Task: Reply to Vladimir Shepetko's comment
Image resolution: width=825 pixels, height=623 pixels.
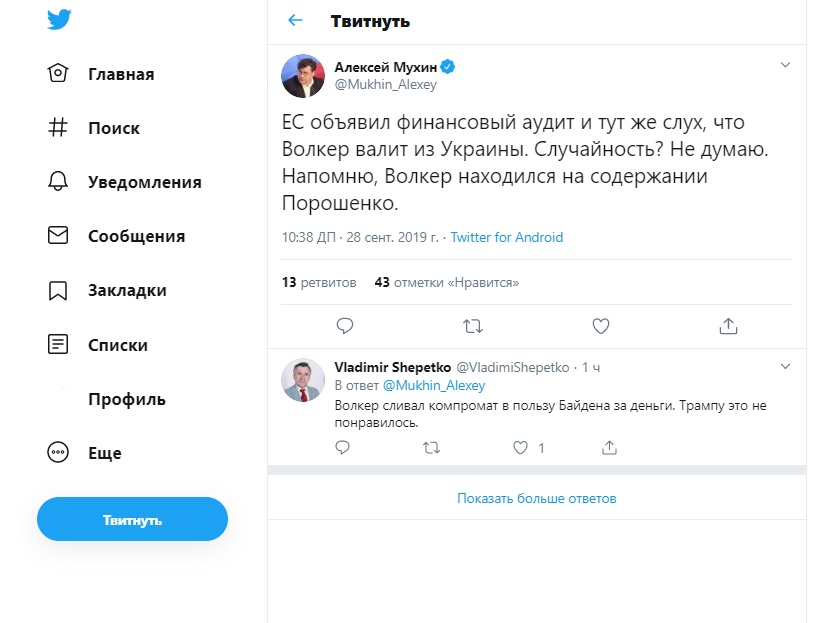Action: [343, 448]
